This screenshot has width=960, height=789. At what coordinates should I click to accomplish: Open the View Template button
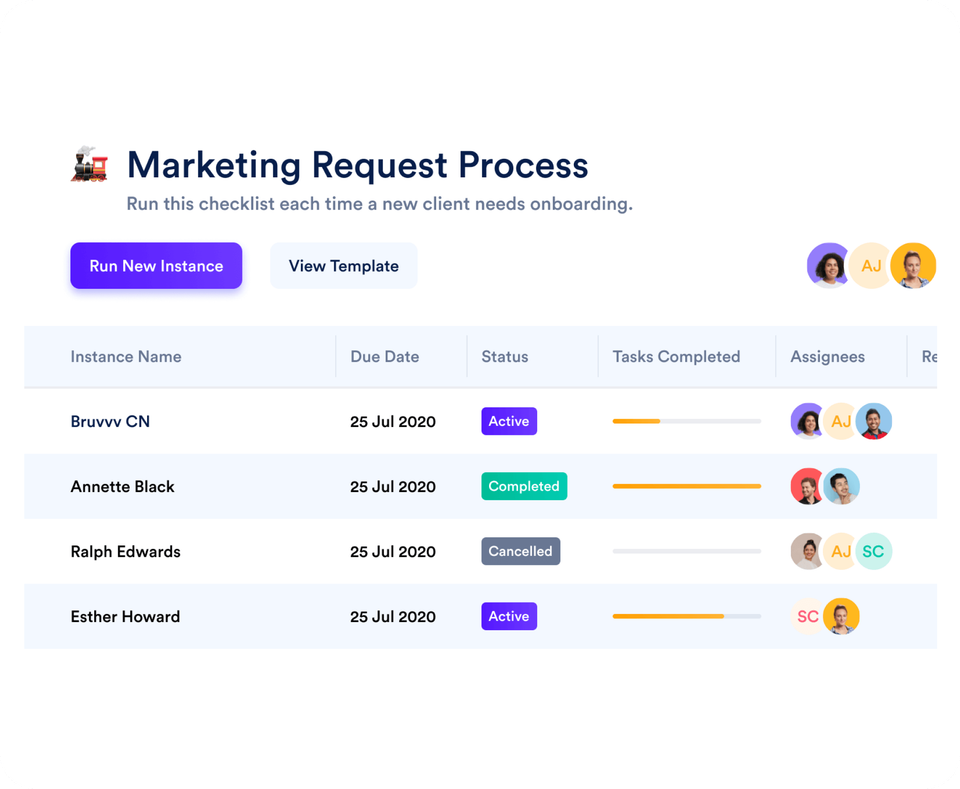pyautogui.click(x=343, y=266)
